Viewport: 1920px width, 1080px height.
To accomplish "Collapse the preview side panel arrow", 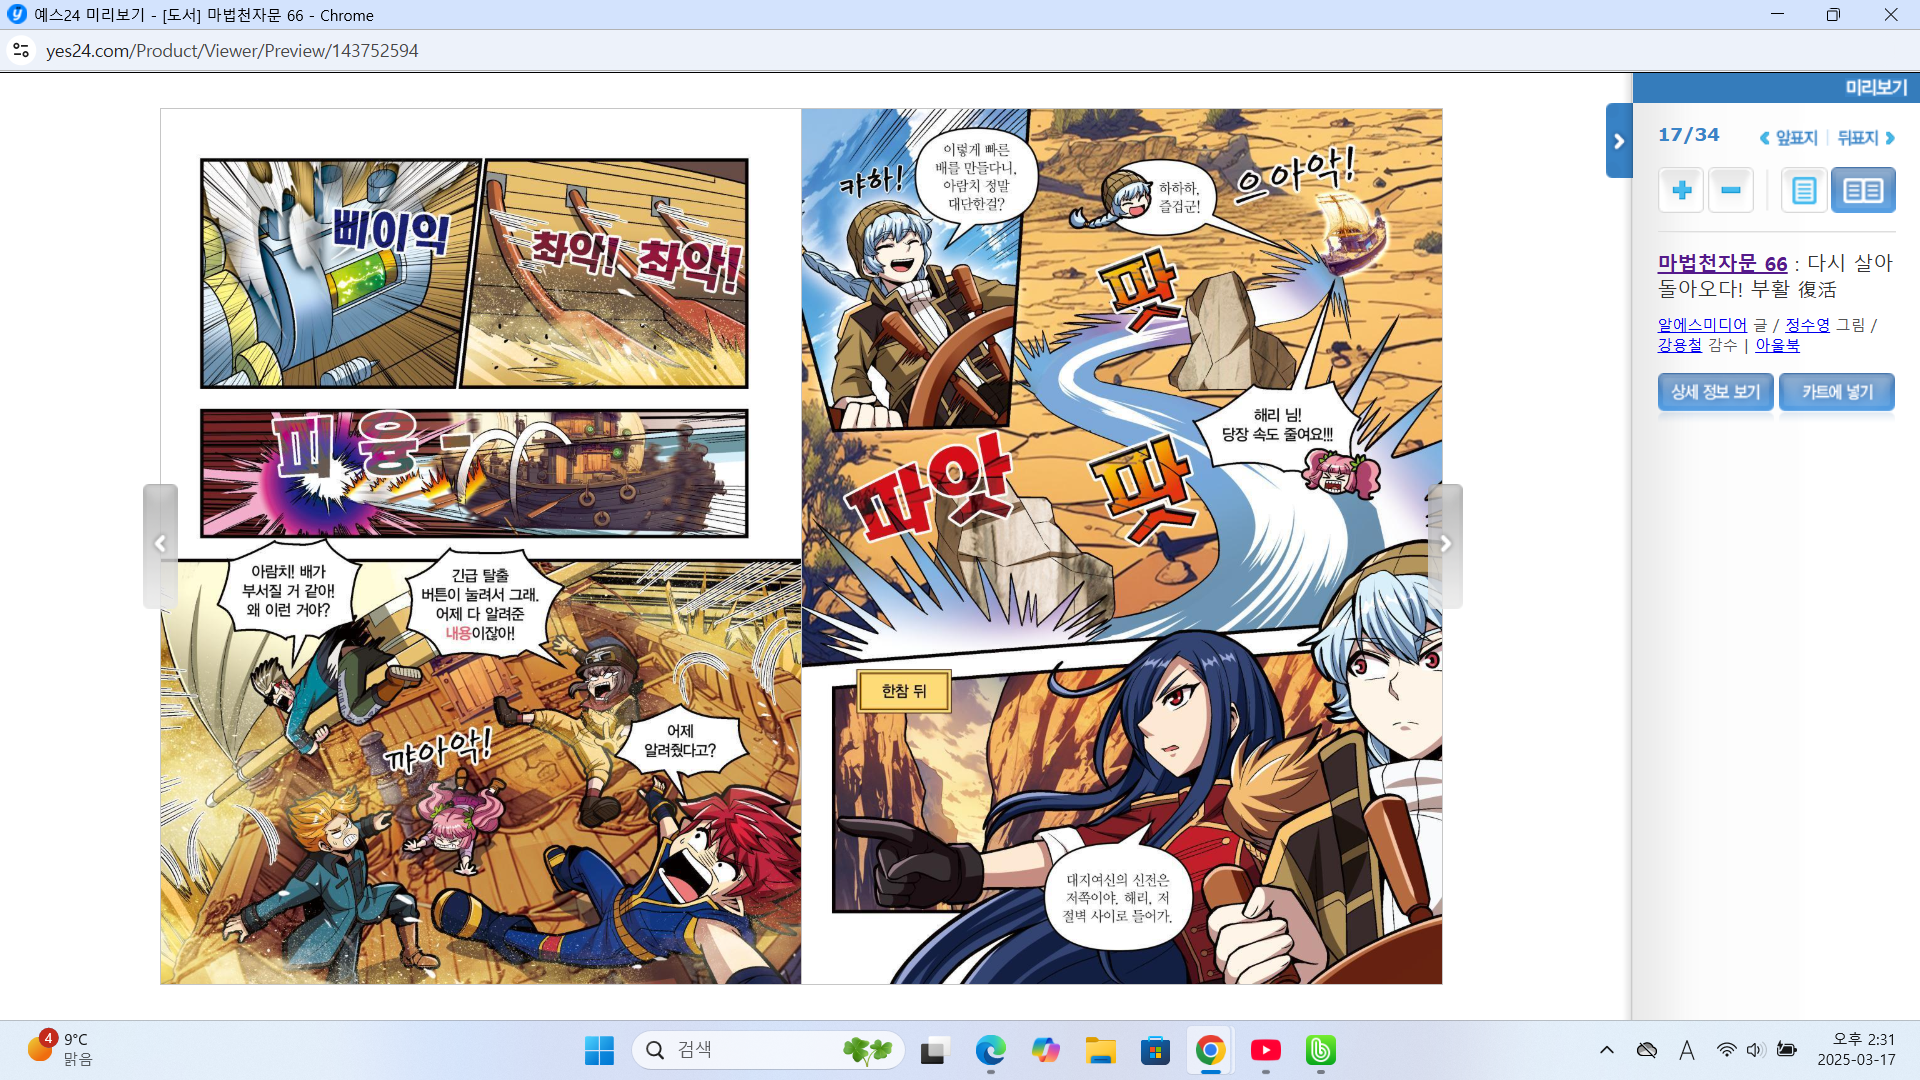I will [1618, 141].
